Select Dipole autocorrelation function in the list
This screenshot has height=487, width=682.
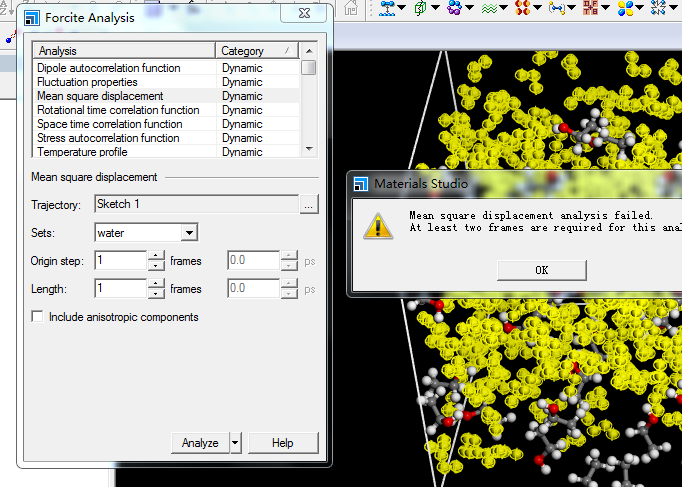pos(109,68)
